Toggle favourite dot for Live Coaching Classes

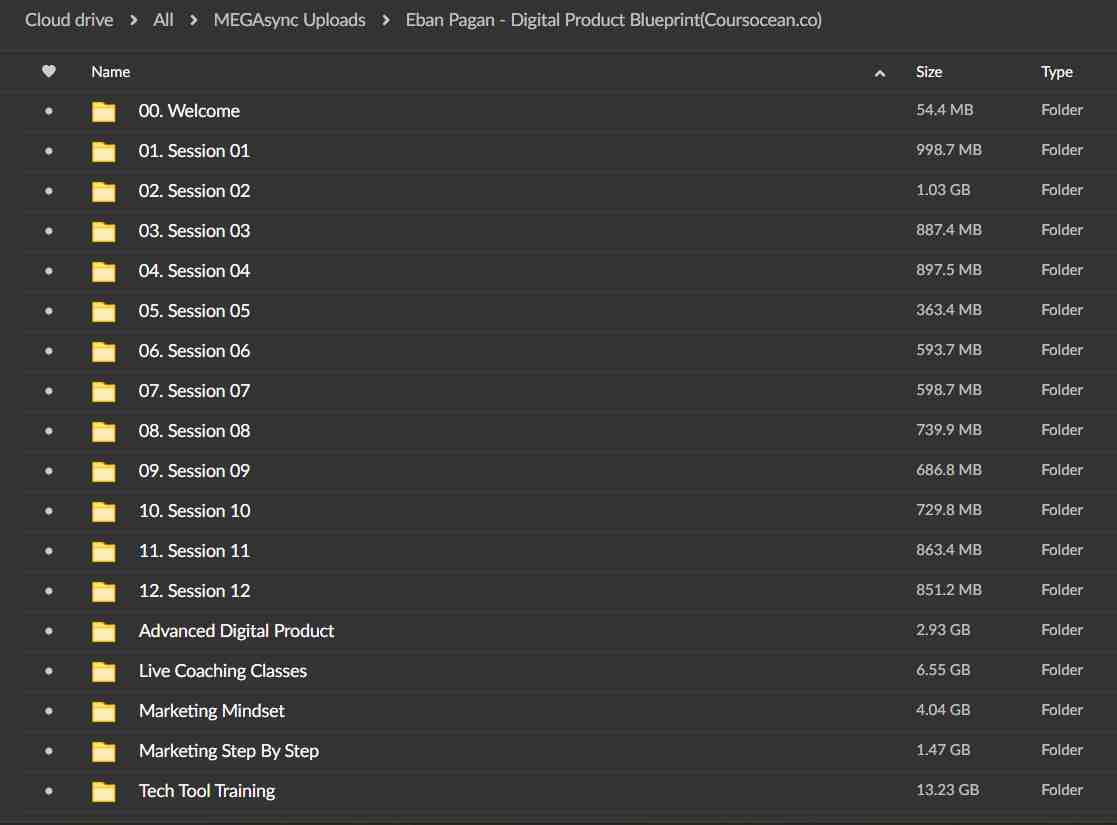point(48,671)
